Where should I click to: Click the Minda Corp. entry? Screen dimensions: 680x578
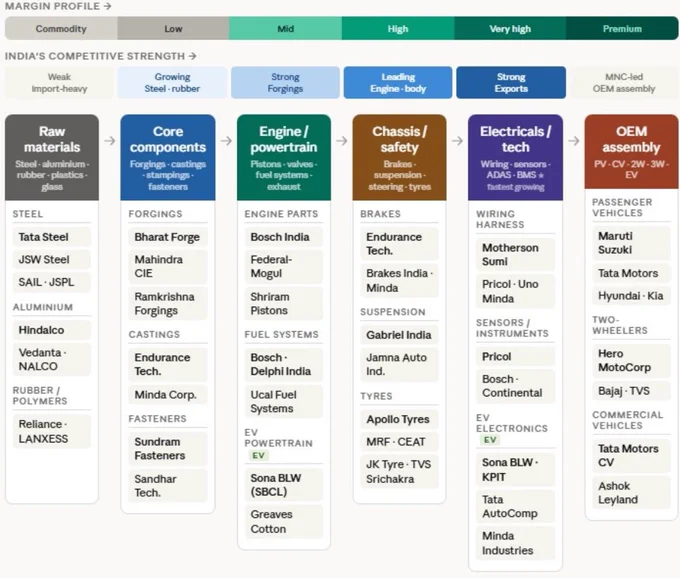pyautogui.click(x=168, y=395)
